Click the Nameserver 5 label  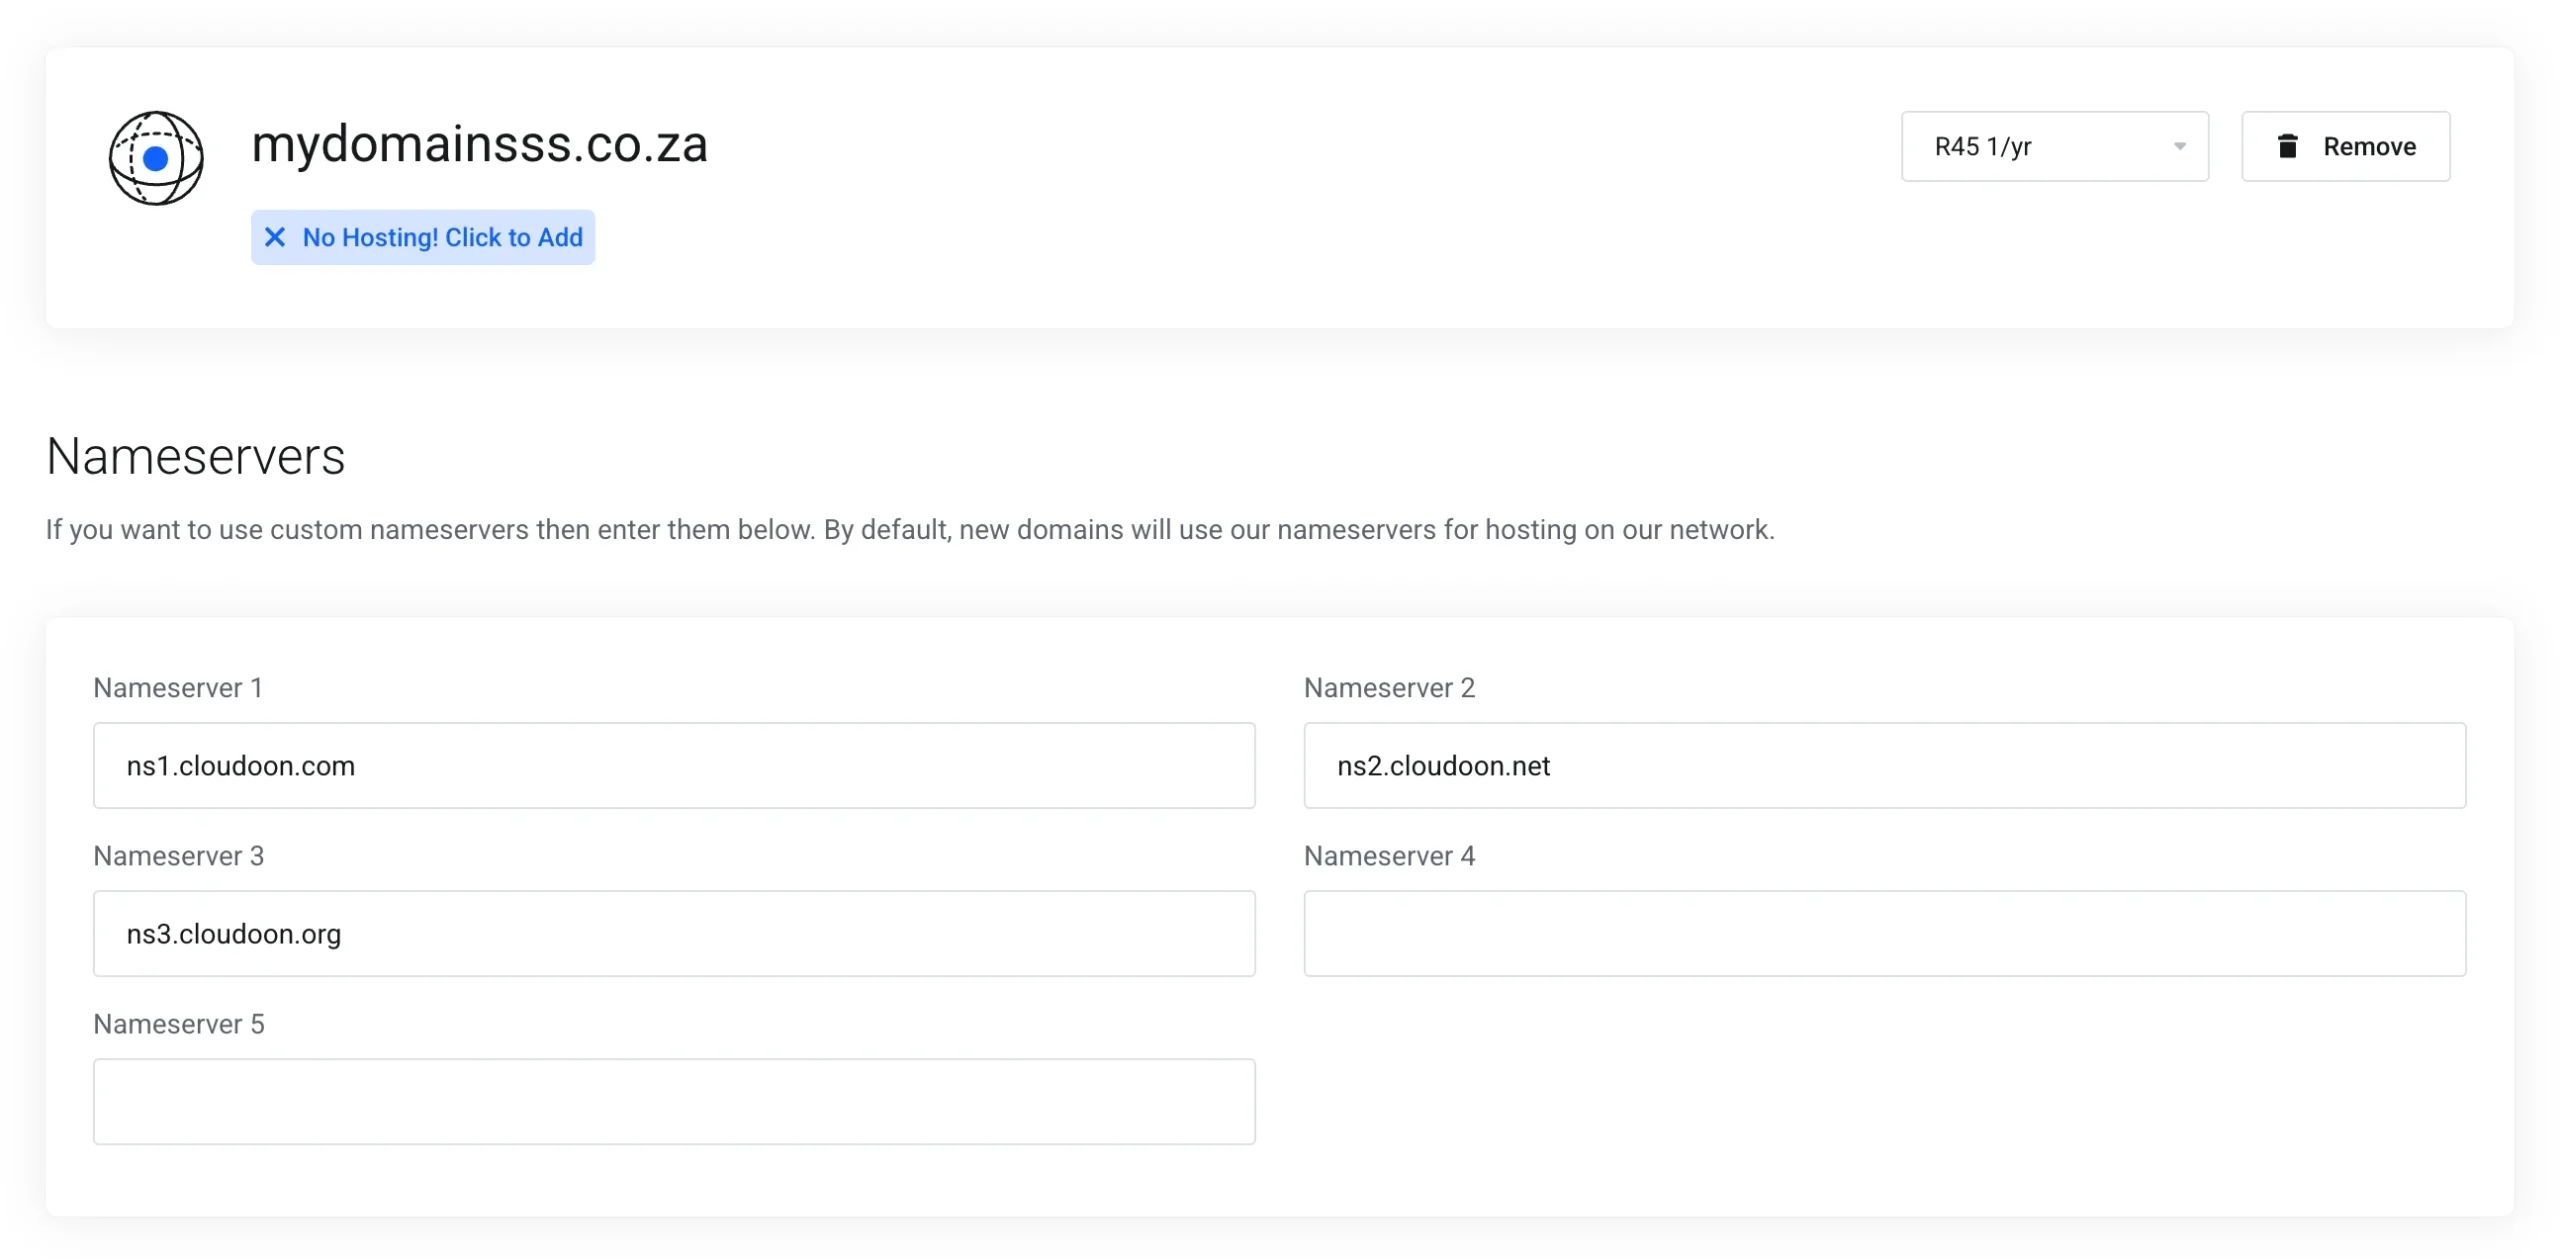[x=179, y=1024]
